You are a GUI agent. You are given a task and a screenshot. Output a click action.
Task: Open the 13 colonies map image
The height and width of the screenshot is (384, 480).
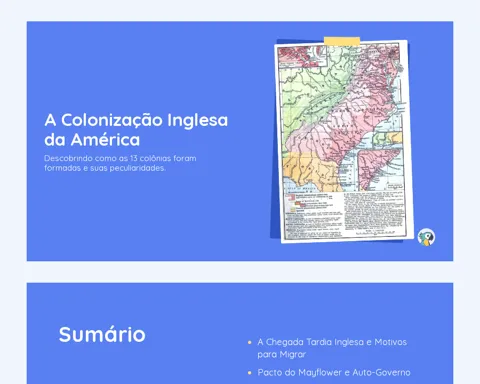(344, 141)
